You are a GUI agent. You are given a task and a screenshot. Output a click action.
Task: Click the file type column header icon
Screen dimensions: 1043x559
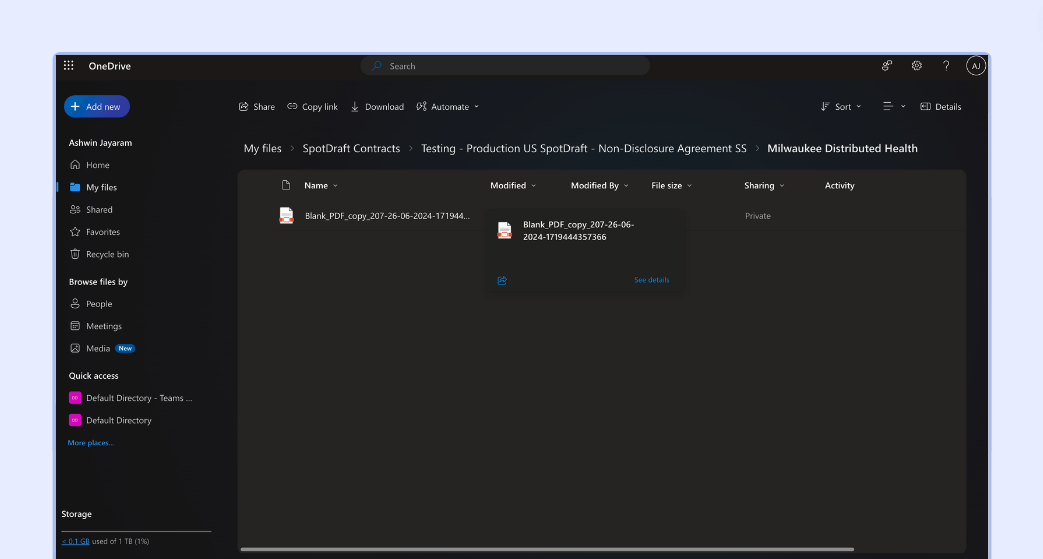point(286,185)
